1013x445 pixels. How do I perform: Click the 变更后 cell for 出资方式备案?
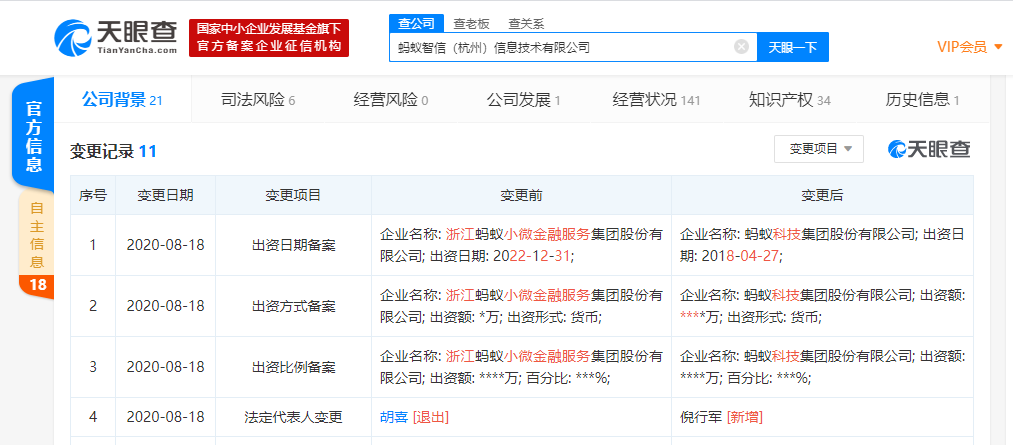pyautogui.click(x=822, y=306)
